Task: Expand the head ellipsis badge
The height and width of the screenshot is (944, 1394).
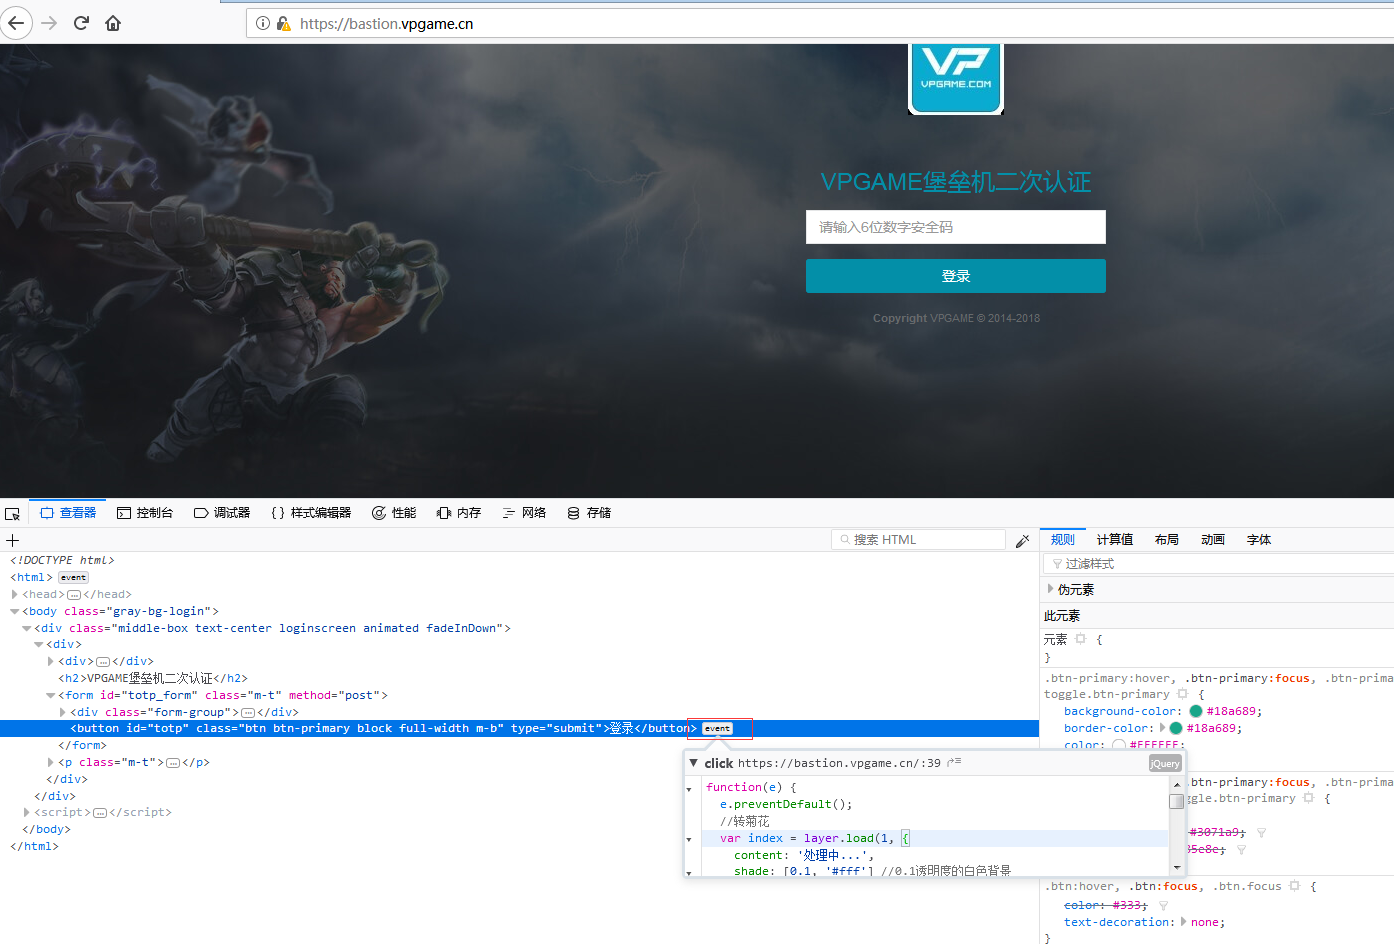Action: pos(74,595)
